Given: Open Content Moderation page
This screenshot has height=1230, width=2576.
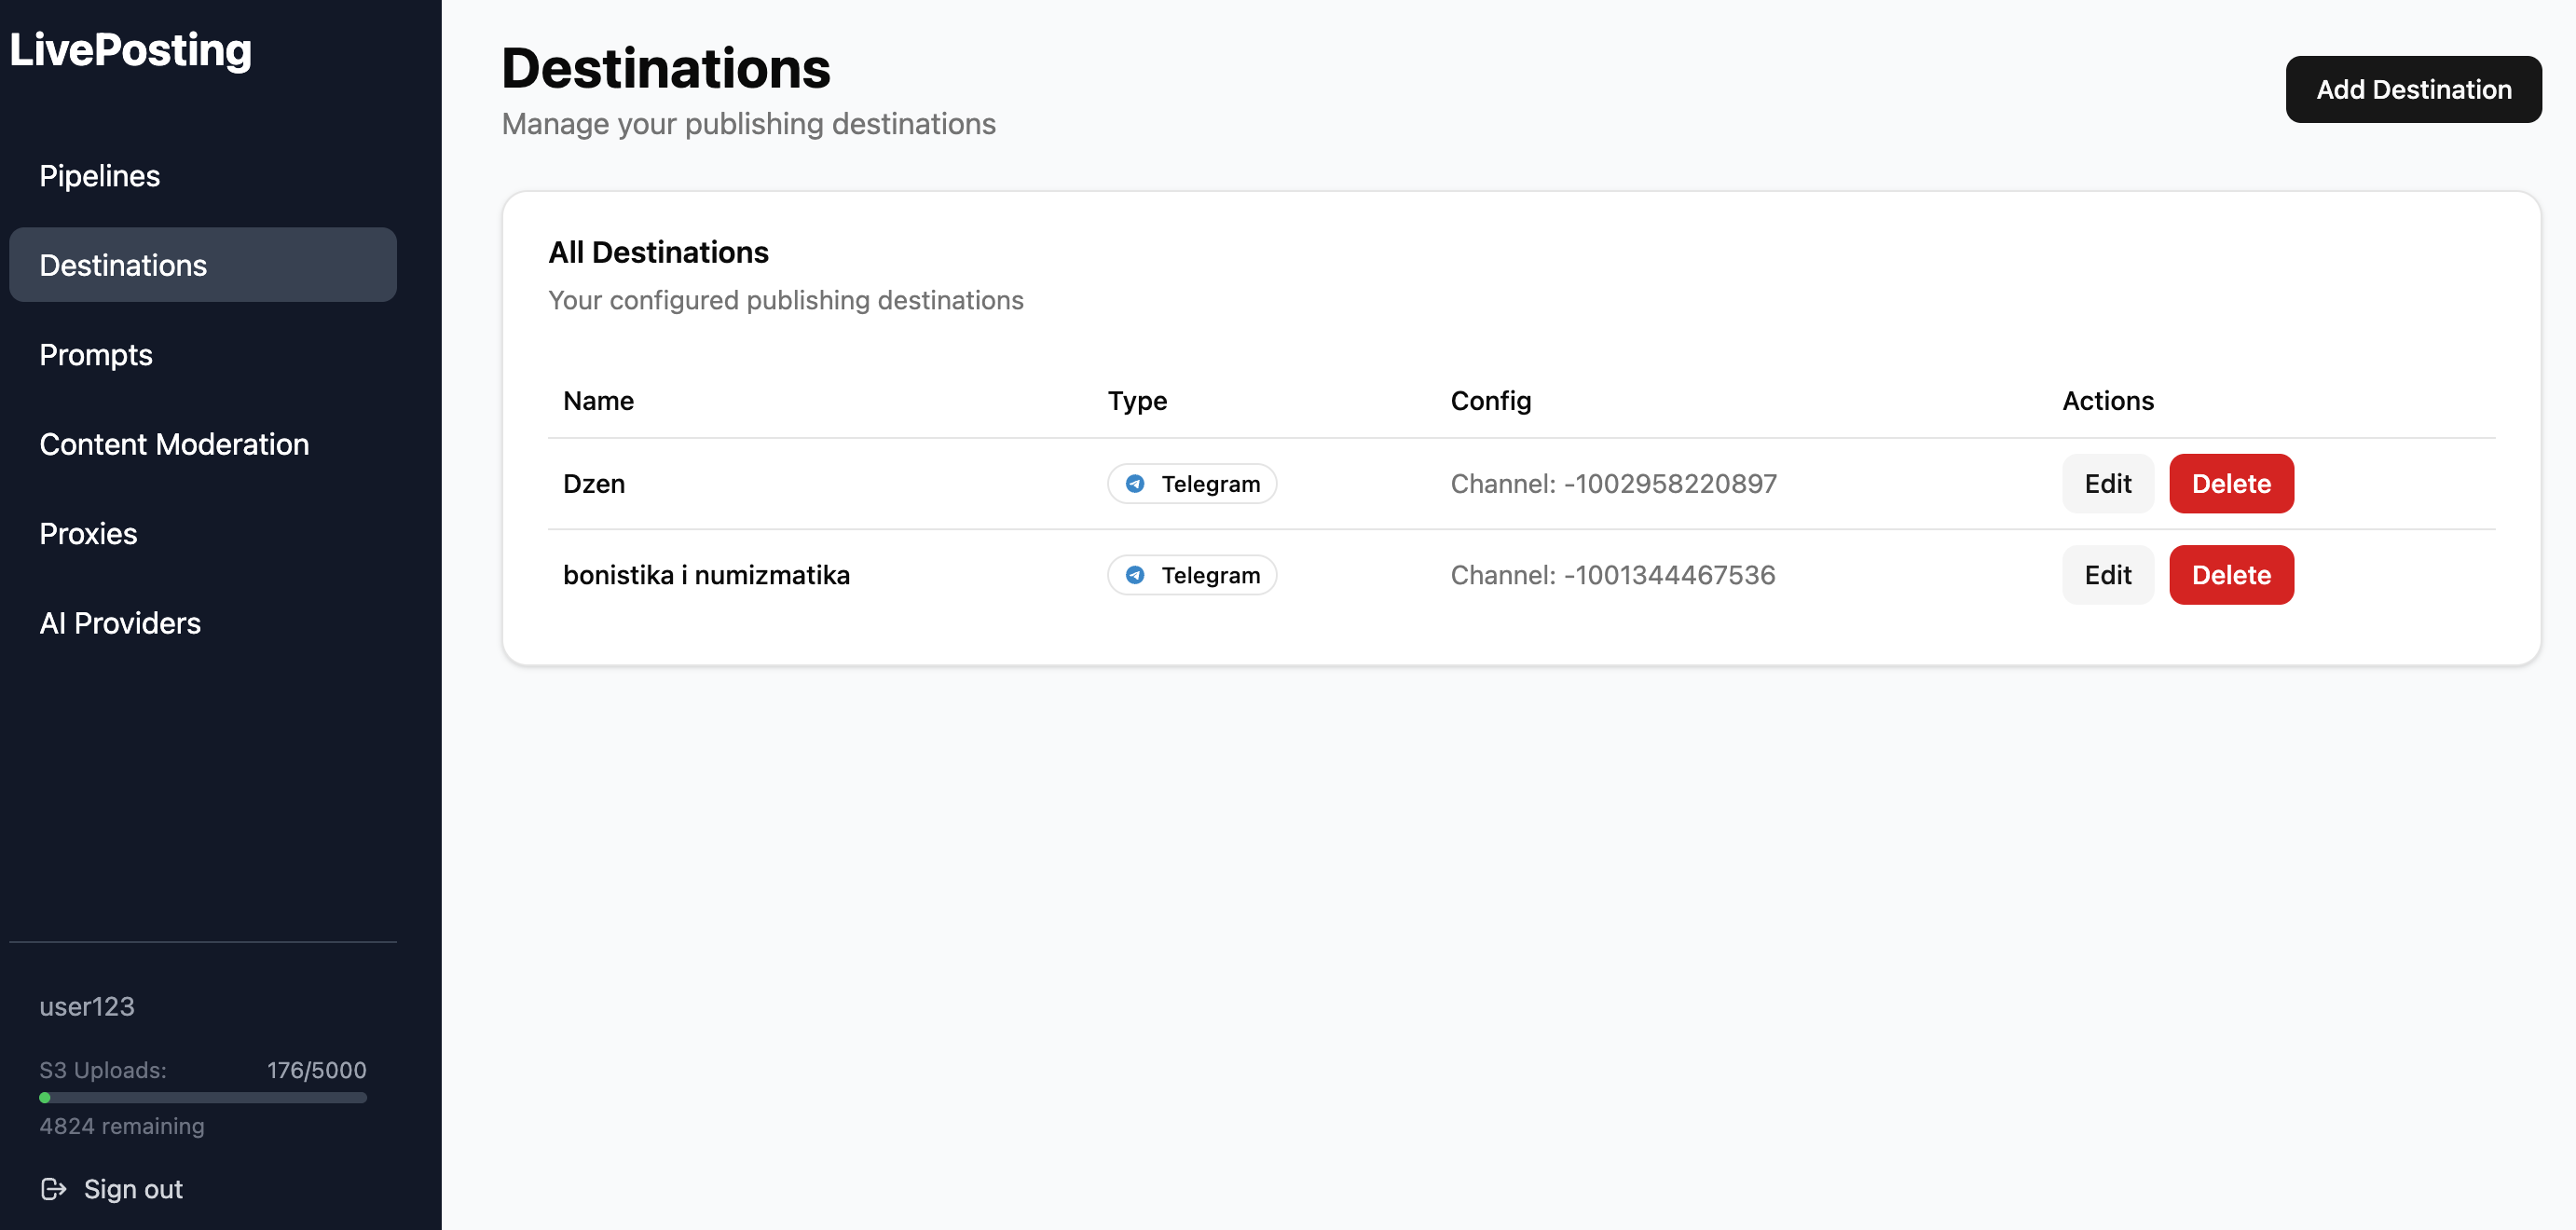Looking at the screenshot, I should [174, 444].
